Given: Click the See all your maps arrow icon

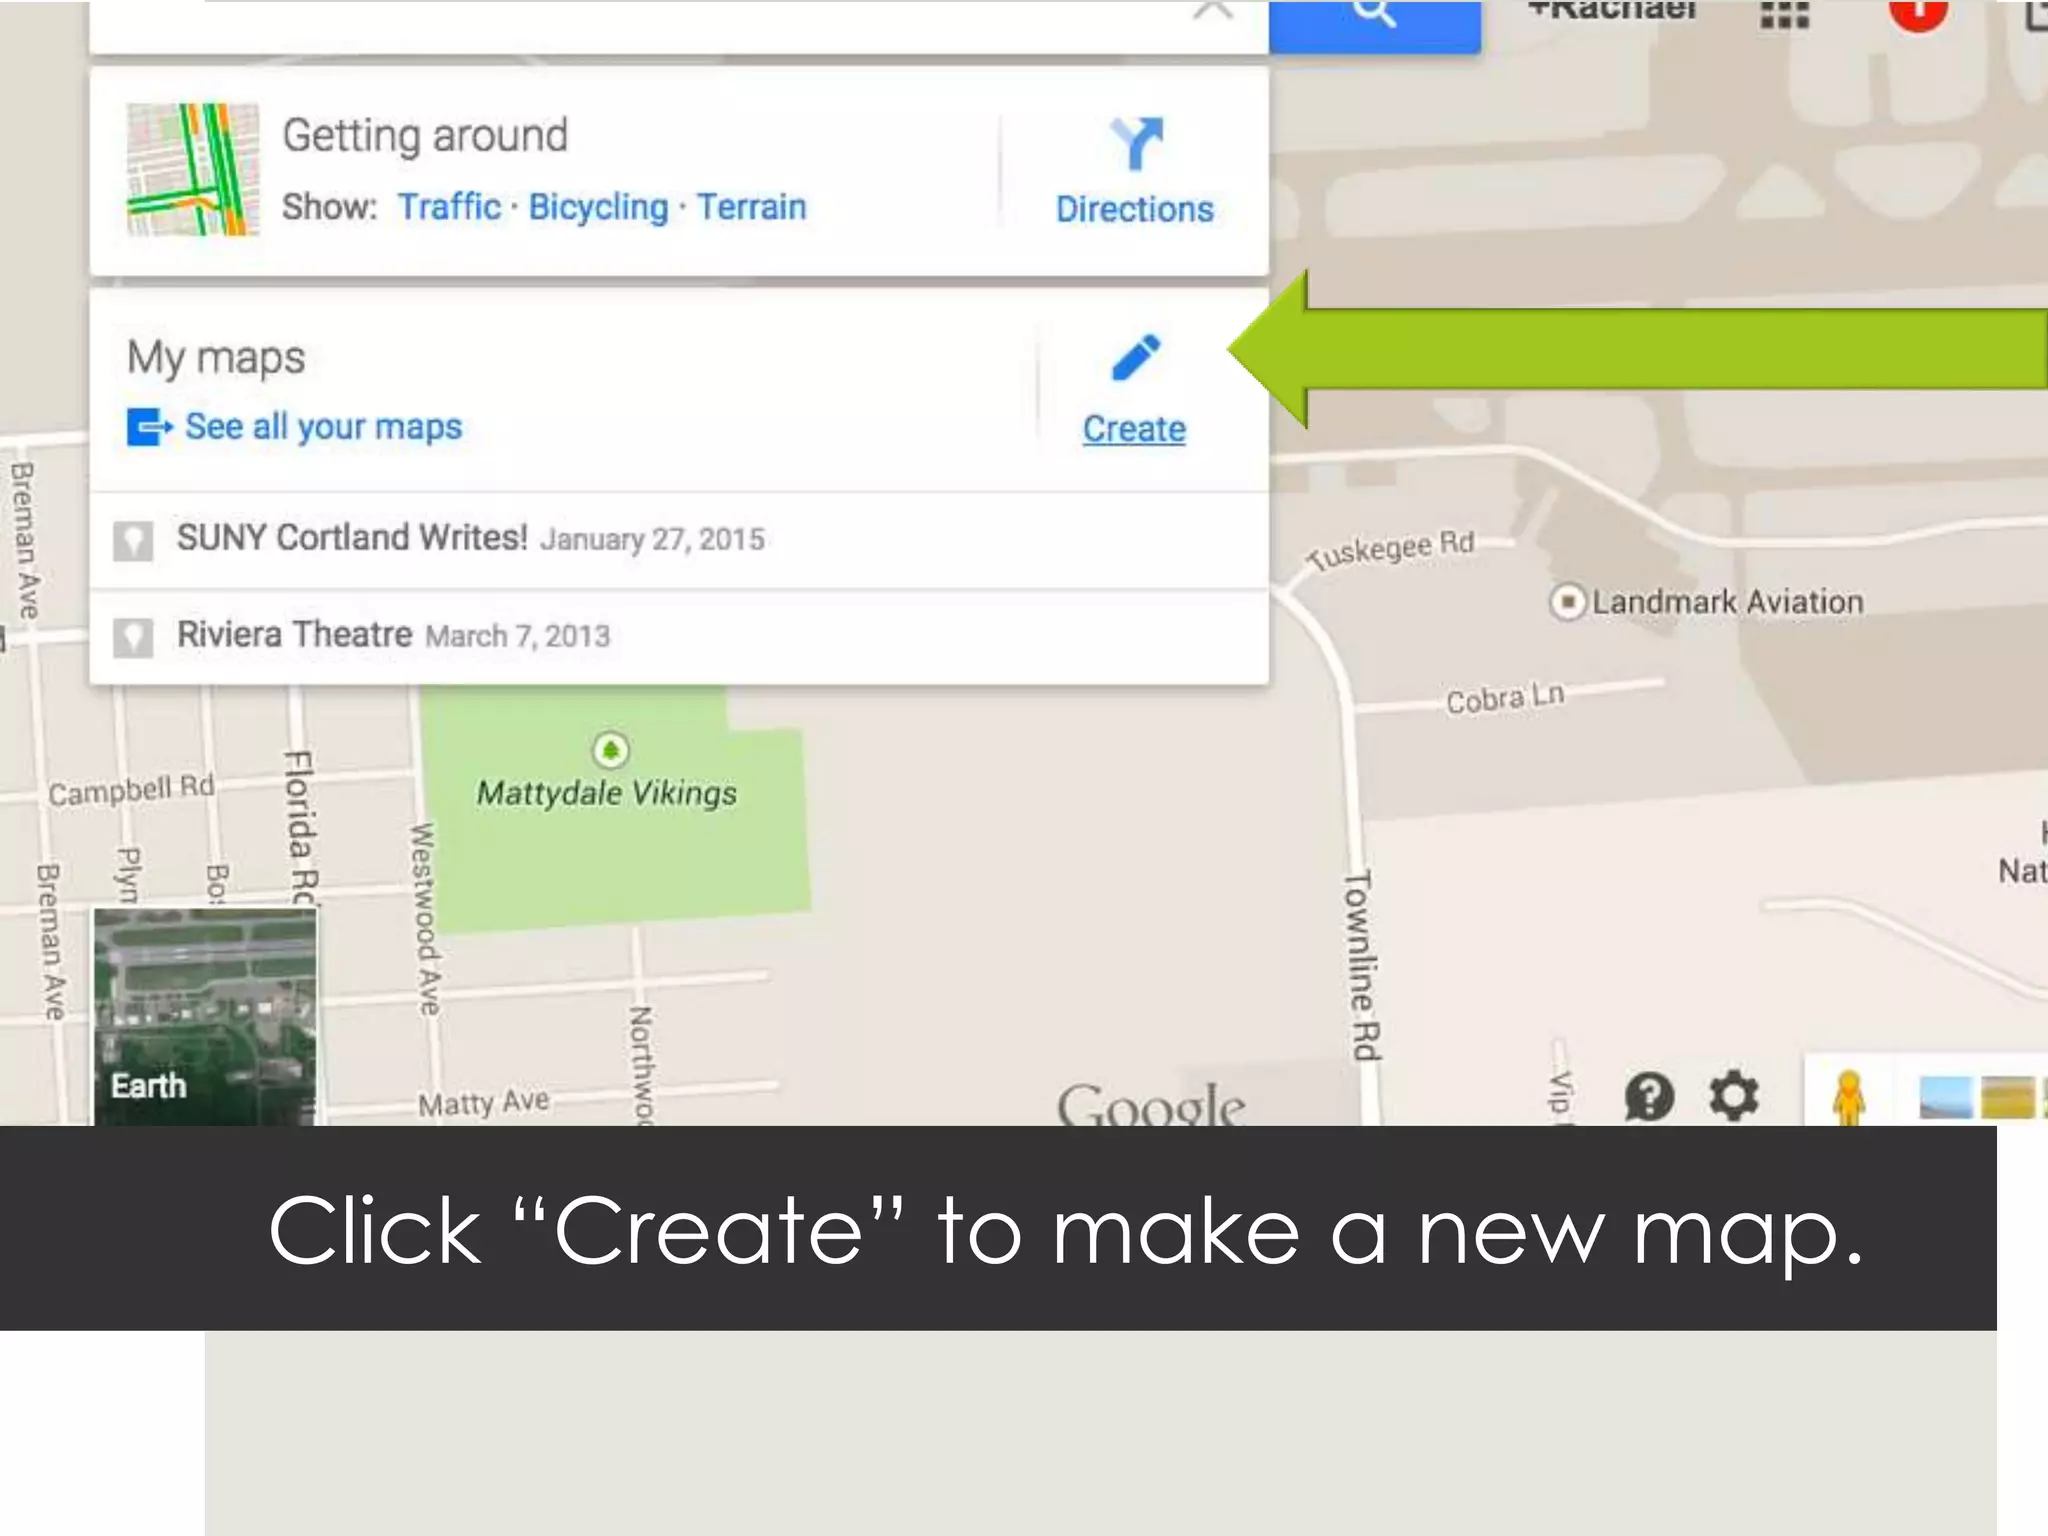Looking at the screenshot, I should click(x=149, y=427).
